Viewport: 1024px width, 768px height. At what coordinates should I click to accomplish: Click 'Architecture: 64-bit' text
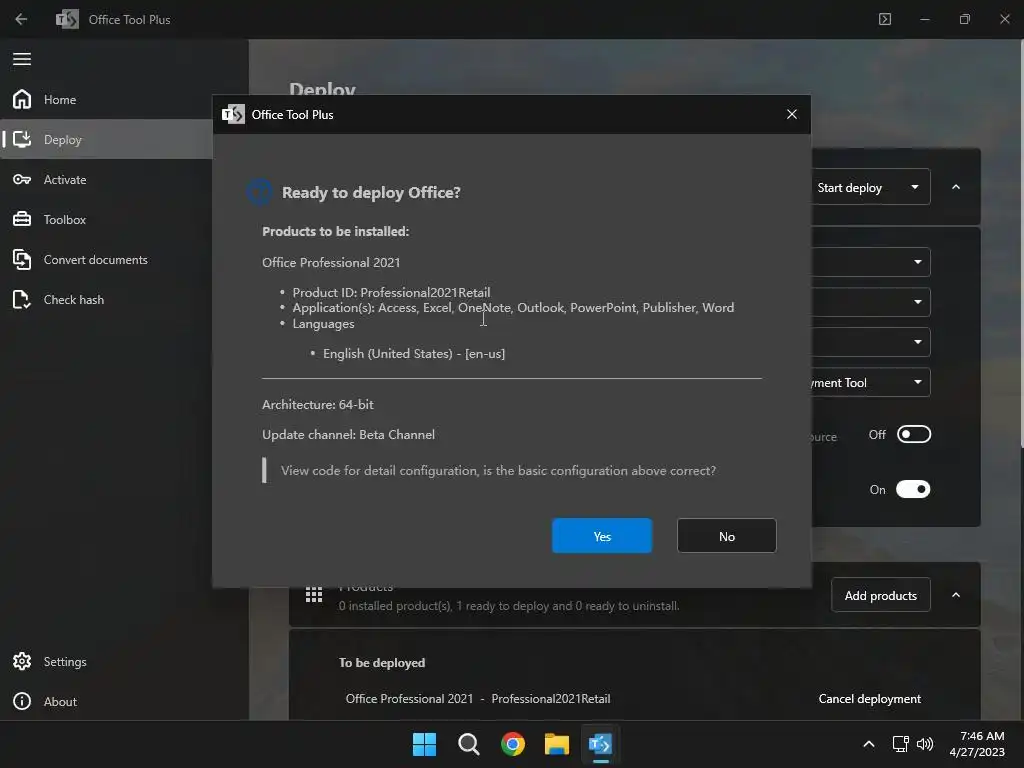(318, 404)
